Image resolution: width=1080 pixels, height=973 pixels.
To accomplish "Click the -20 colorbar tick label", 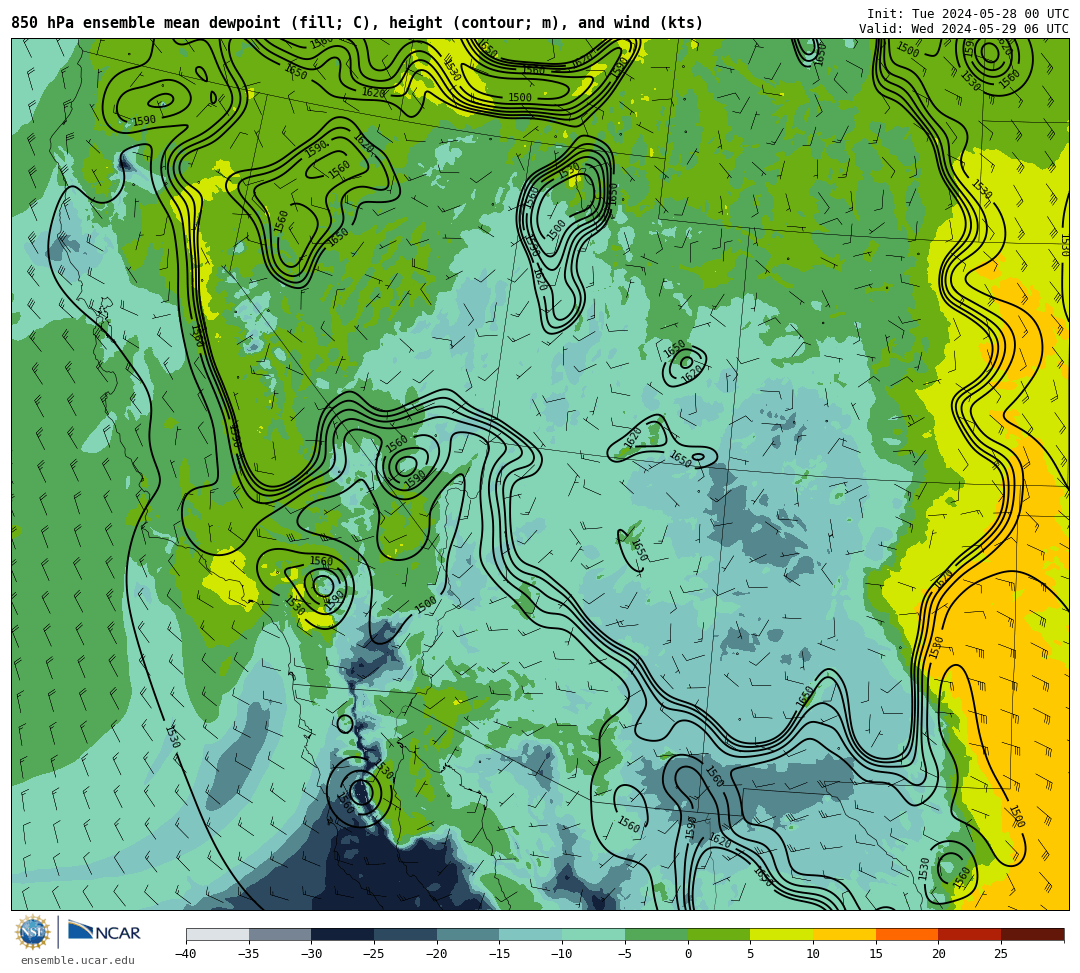I will point(436,954).
